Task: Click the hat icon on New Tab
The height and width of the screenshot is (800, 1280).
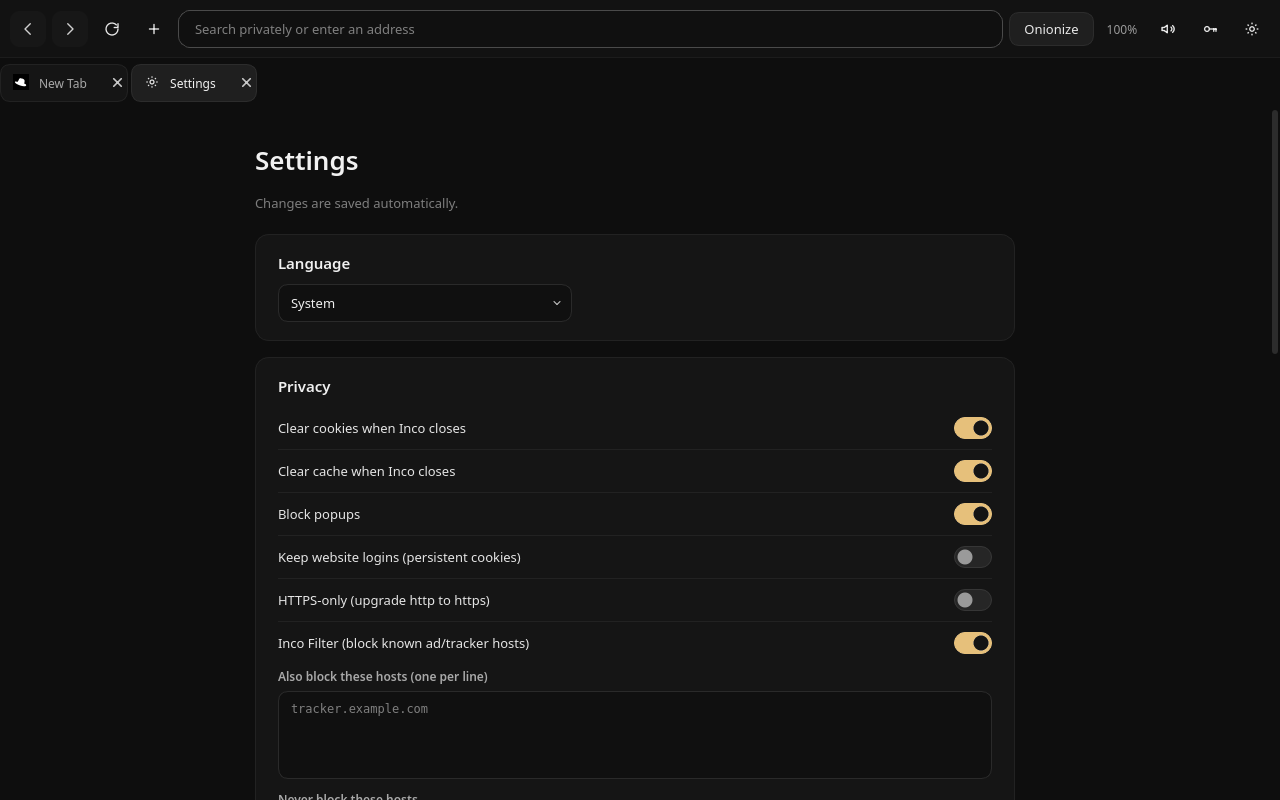Action: click(x=21, y=83)
